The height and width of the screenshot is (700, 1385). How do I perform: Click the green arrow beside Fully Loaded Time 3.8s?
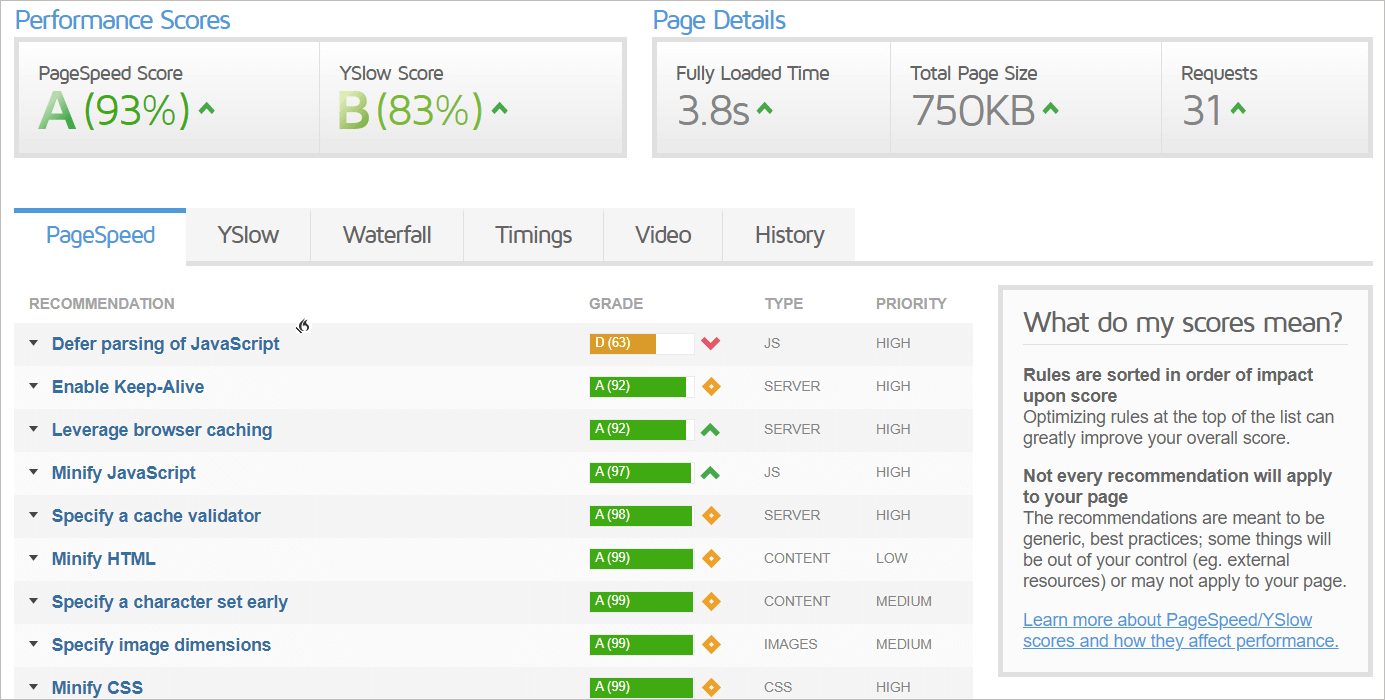[764, 109]
